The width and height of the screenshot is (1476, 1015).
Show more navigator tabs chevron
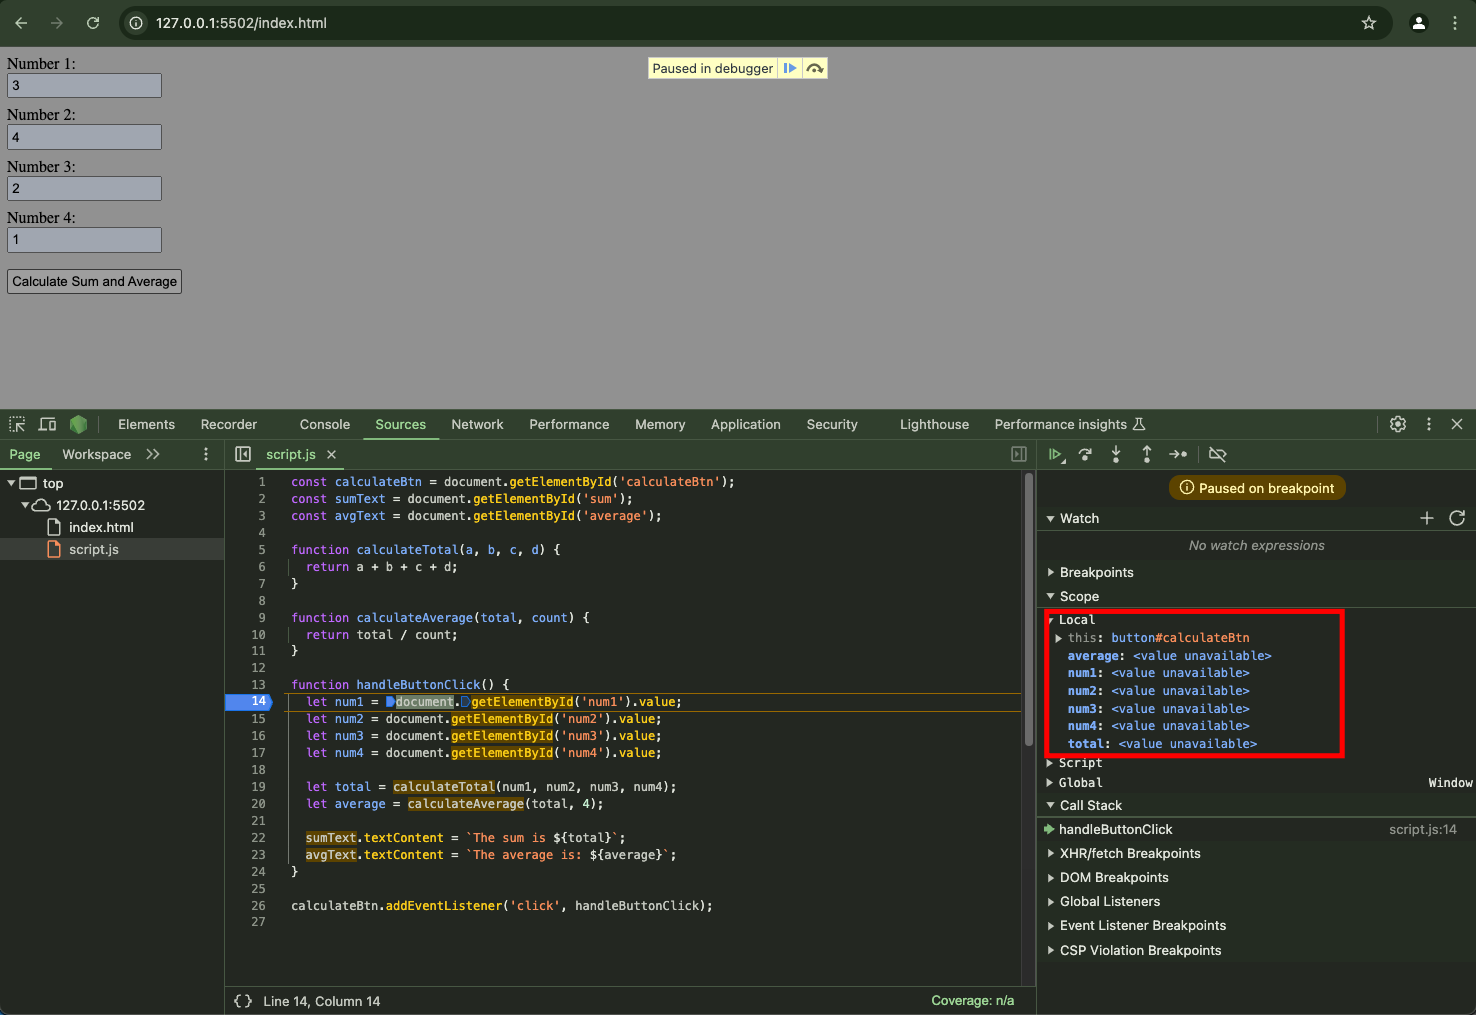(153, 454)
